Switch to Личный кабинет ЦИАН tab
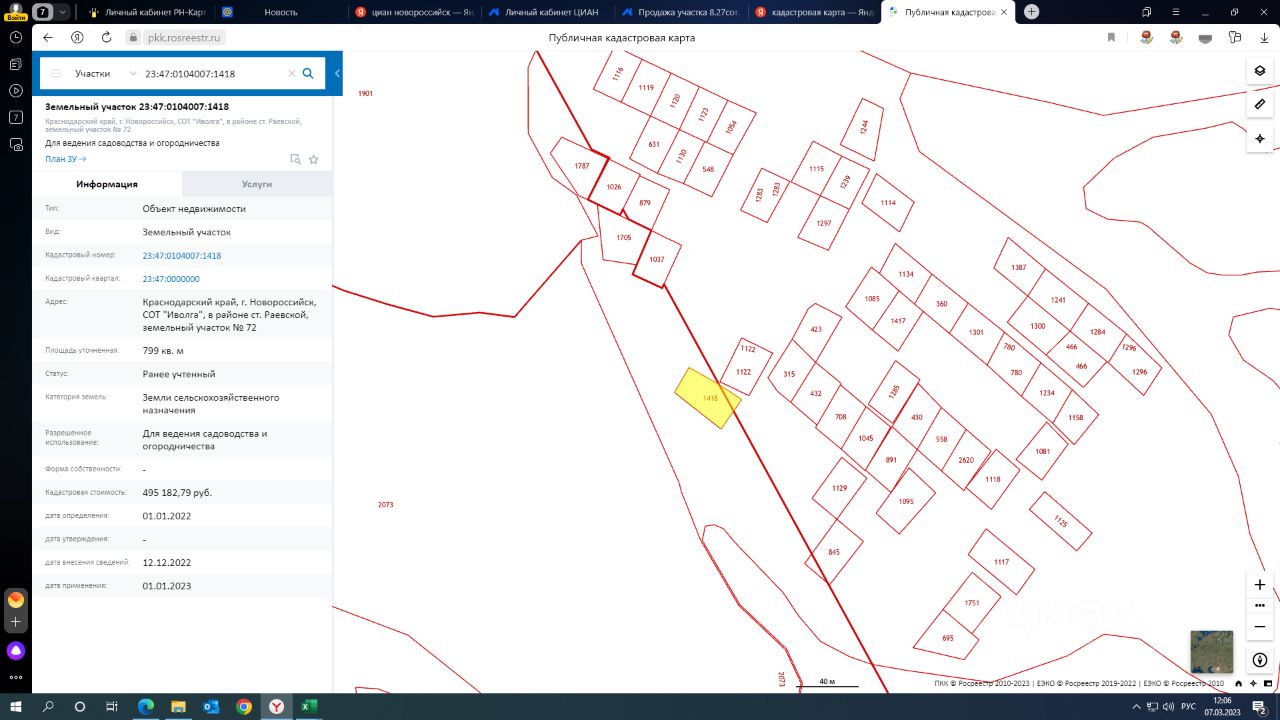Image resolution: width=1280 pixels, height=720 pixels. [548, 12]
